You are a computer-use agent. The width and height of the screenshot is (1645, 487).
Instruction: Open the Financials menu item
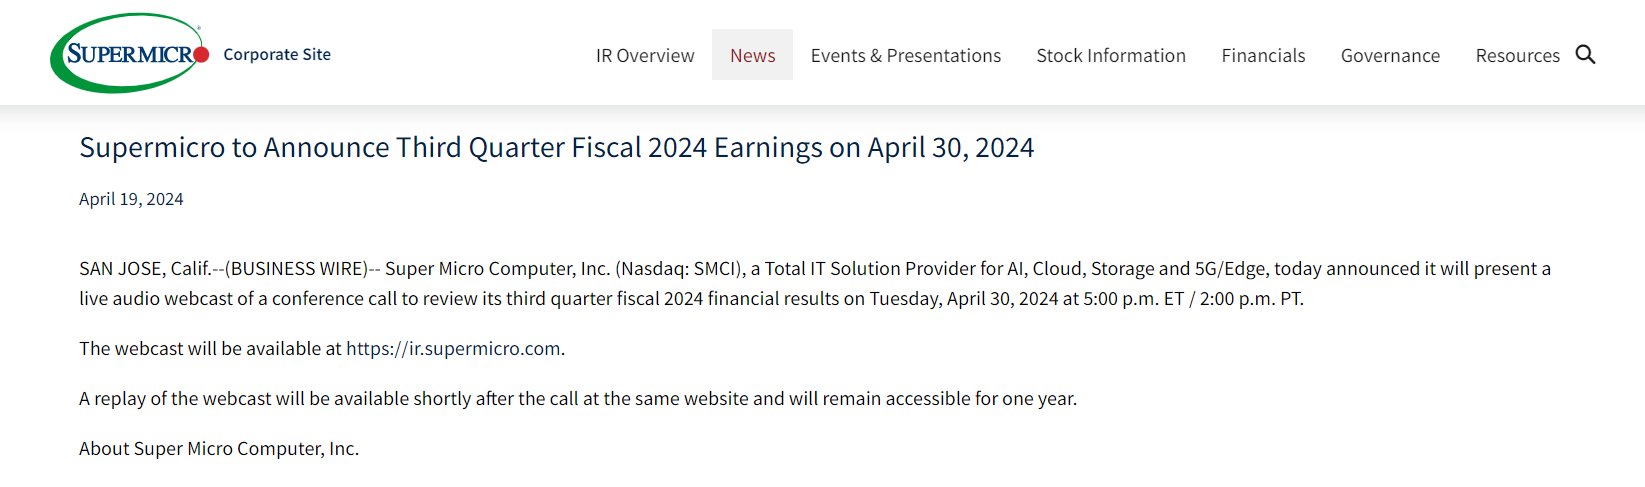point(1263,56)
